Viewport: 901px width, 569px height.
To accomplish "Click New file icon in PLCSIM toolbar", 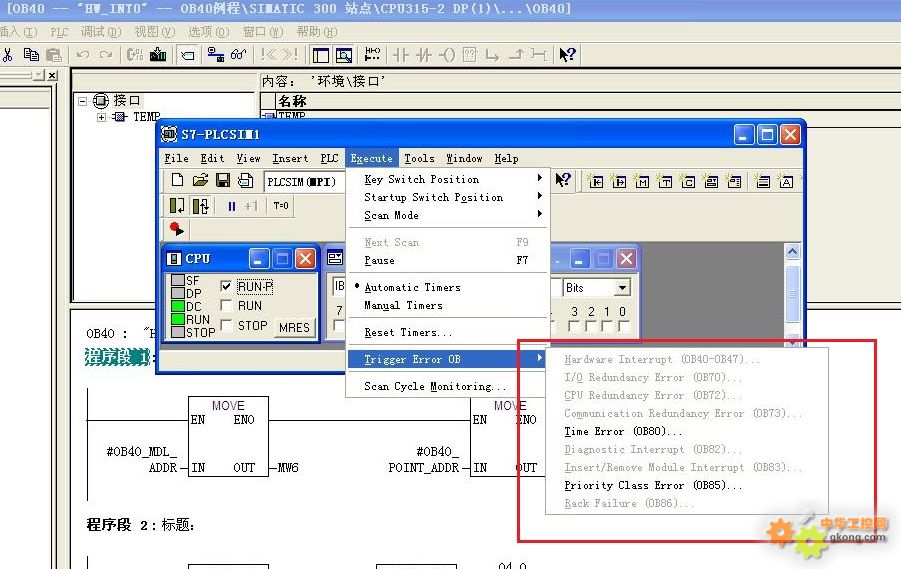I will point(178,180).
